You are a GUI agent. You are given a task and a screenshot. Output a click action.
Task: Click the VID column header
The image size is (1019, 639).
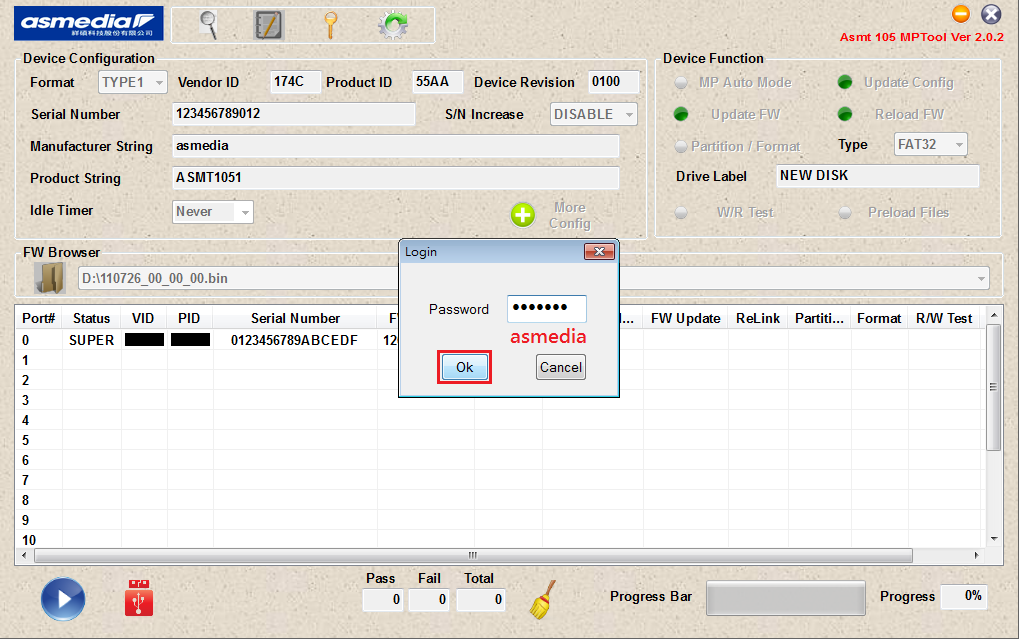(143, 319)
